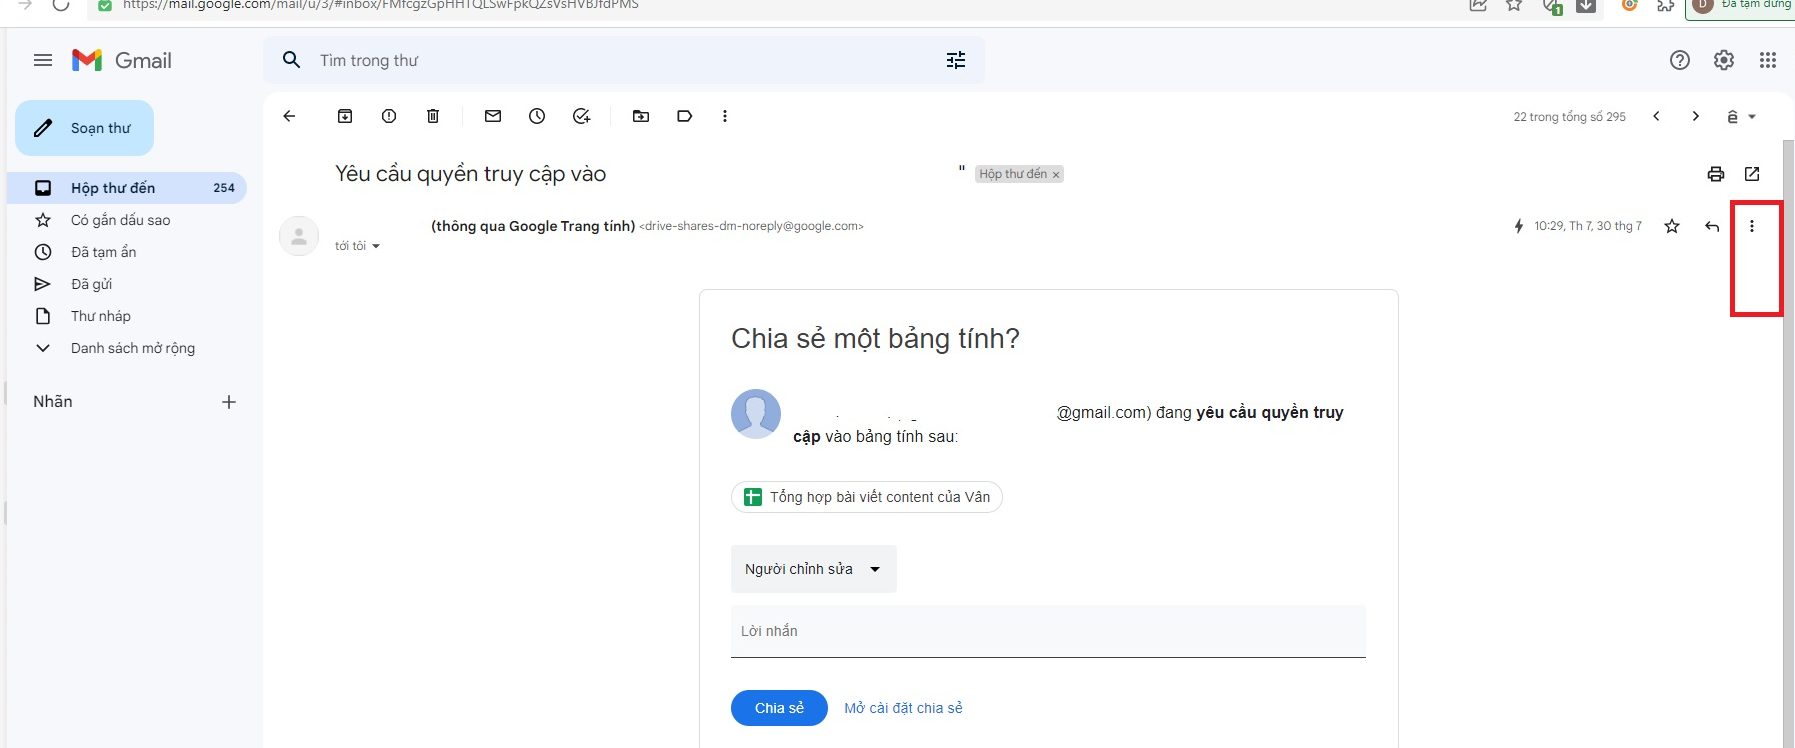Reply to the message arrow icon
This screenshot has width=1795, height=748.
click(x=1712, y=226)
